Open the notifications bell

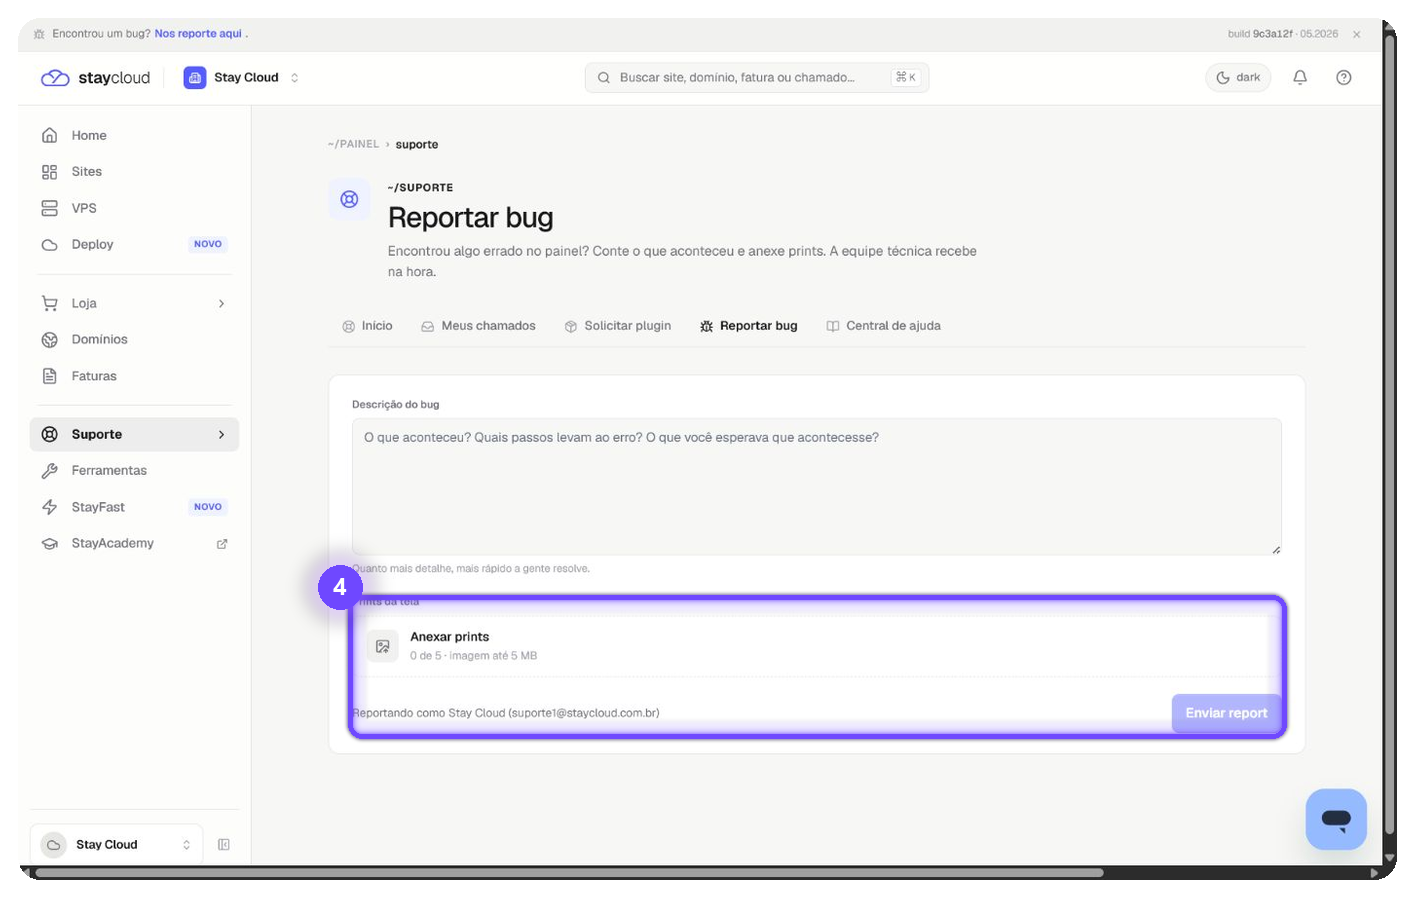1300,78
